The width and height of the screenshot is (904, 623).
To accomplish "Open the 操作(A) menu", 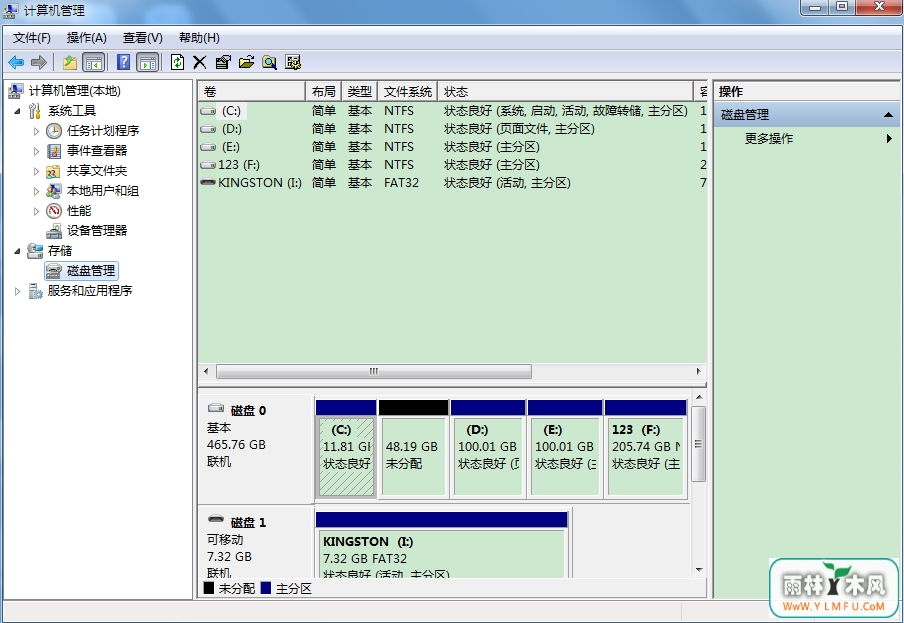I will point(86,38).
